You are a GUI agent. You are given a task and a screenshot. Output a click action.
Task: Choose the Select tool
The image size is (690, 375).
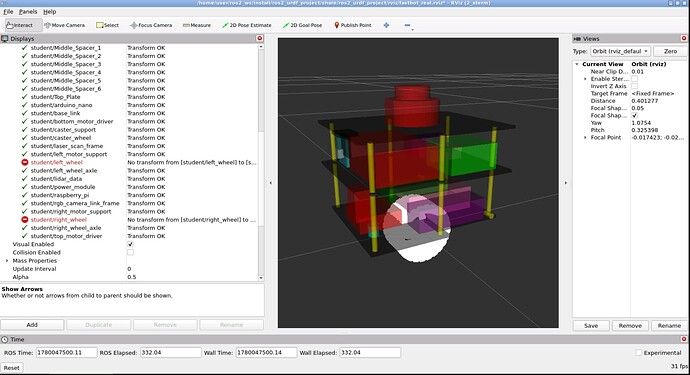click(x=108, y=25)
